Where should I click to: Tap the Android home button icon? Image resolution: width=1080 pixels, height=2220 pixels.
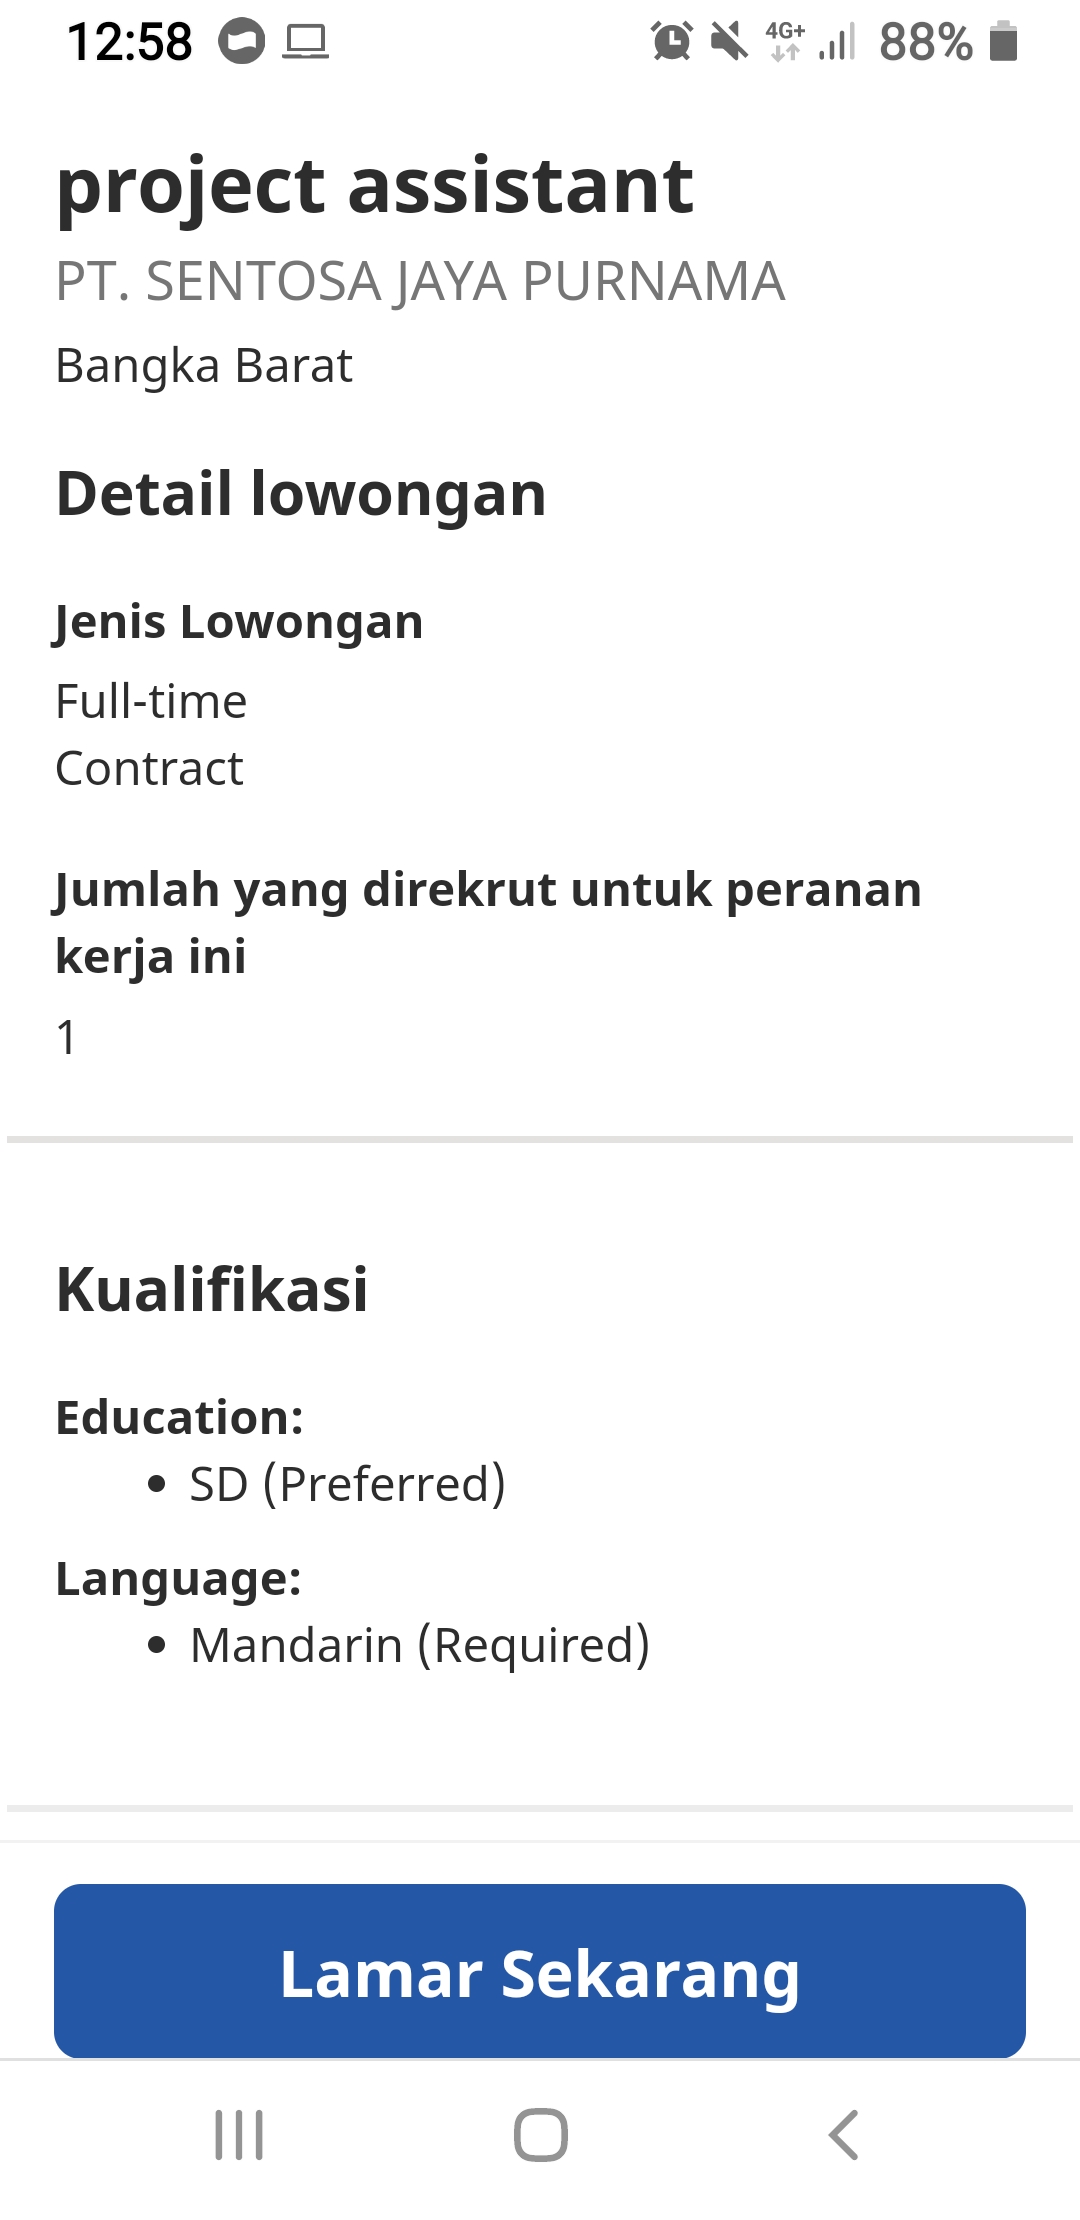pyautogui.click(x=540, y=2135)
